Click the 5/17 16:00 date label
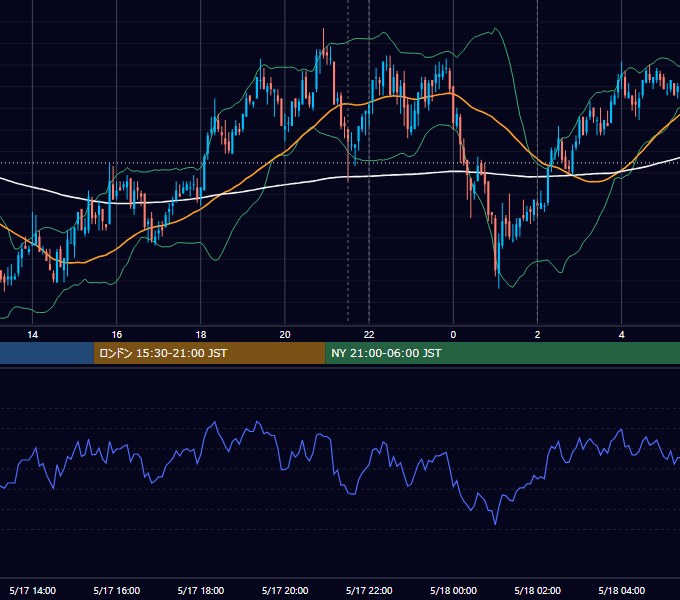Image resolution: width=680 pixels, height=600 pixels. [x=117, y=590]
